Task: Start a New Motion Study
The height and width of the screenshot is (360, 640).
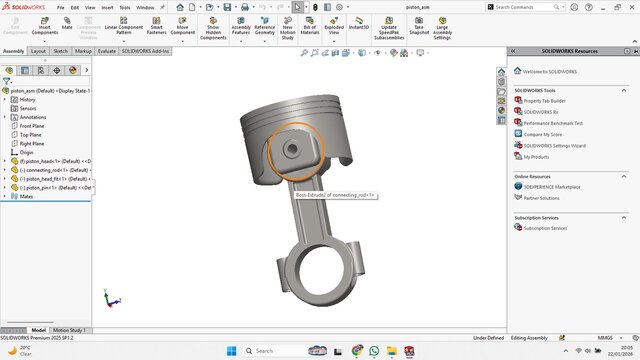Action: [287, 28]
